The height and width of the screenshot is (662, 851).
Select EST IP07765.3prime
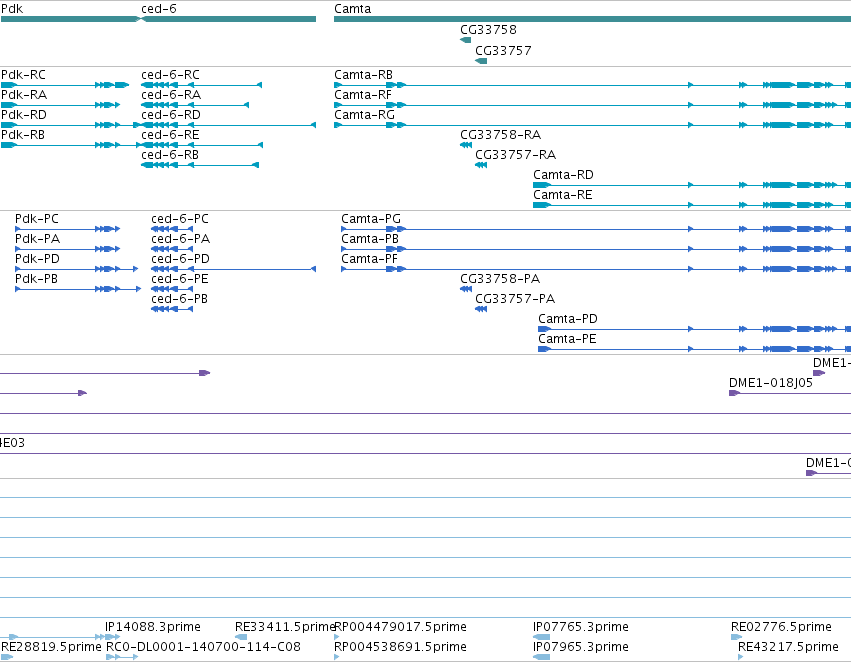coord(581,627)
